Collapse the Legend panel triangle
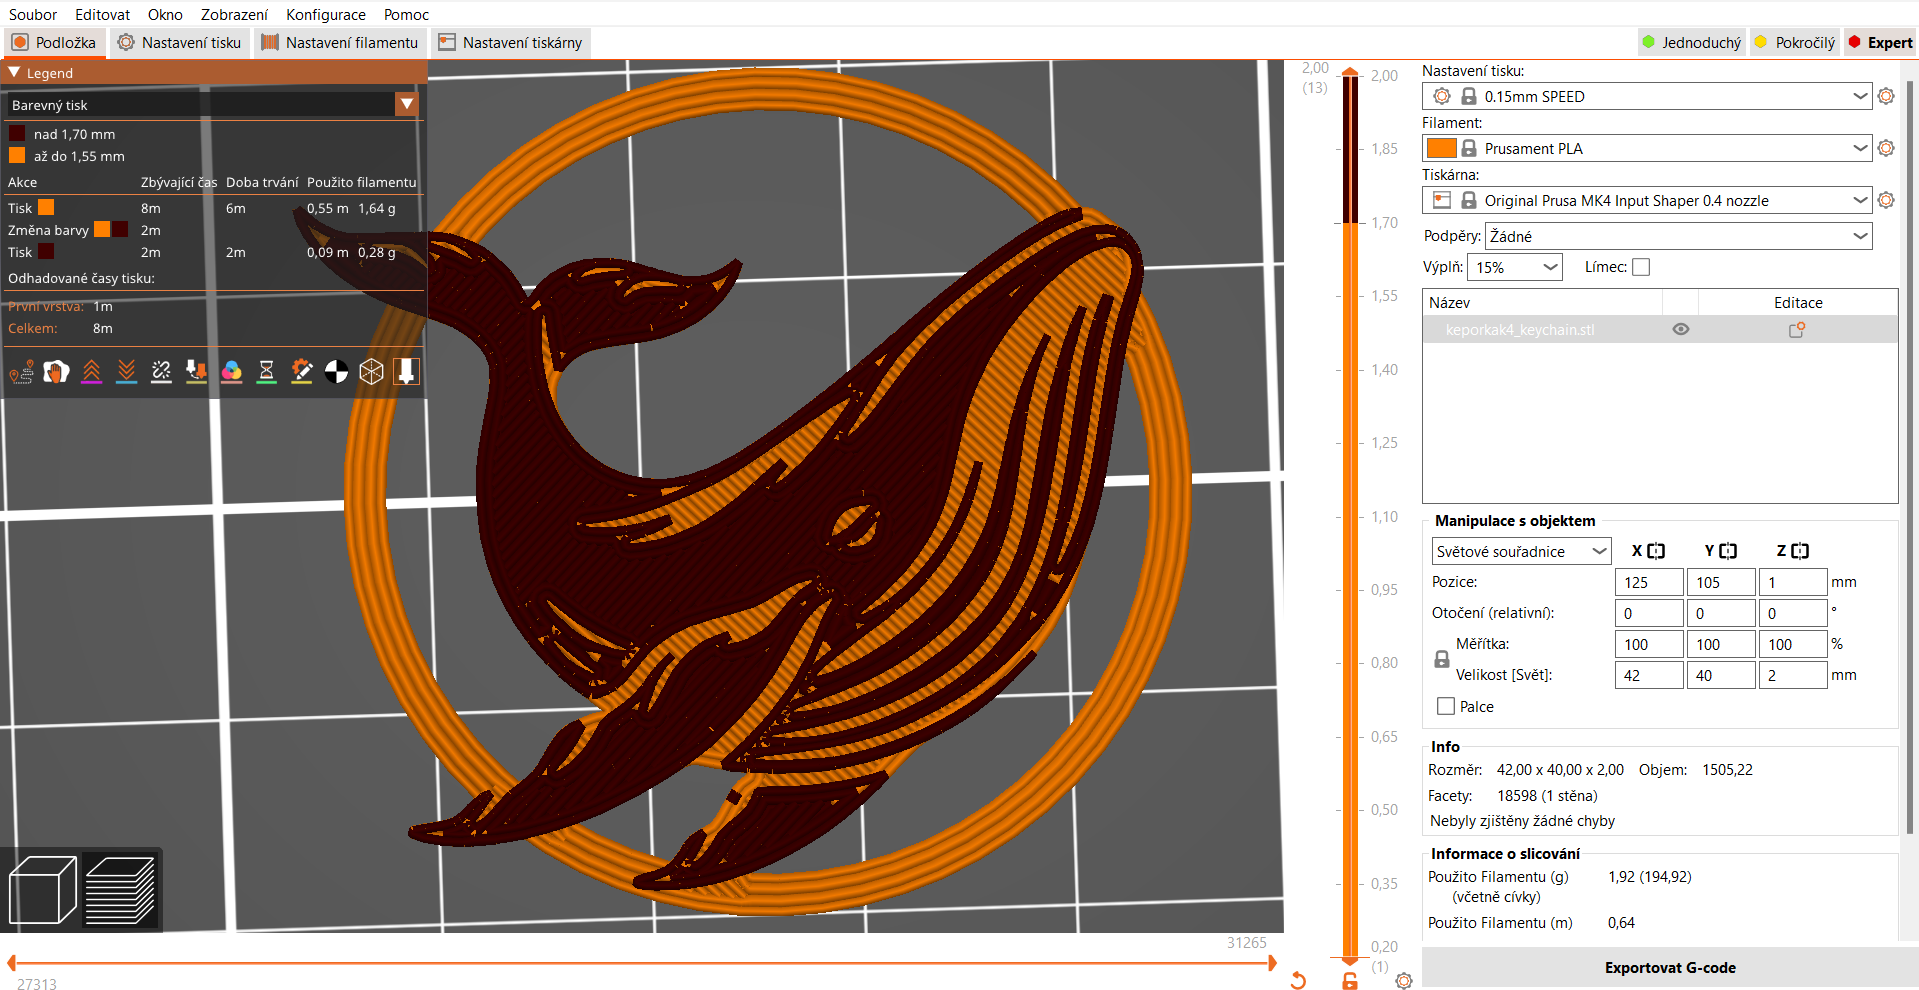This screenshot has height=990, width=1919. (14, 72)
